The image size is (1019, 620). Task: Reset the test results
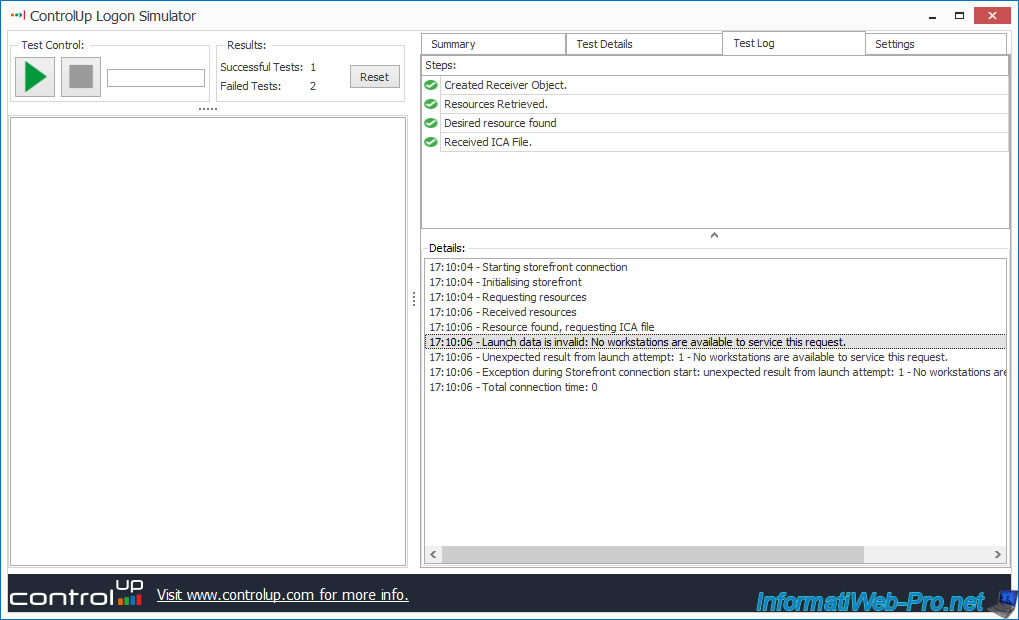374,77
